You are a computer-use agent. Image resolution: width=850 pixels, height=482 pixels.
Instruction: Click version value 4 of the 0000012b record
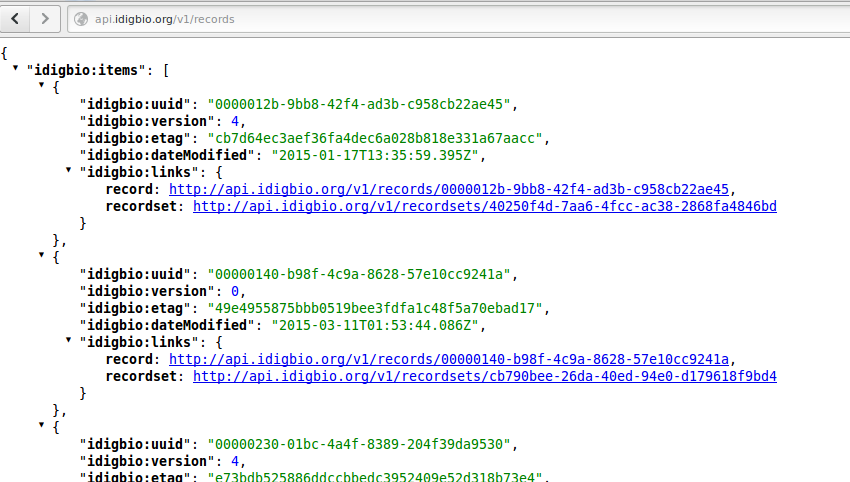(x=235, y=121)
